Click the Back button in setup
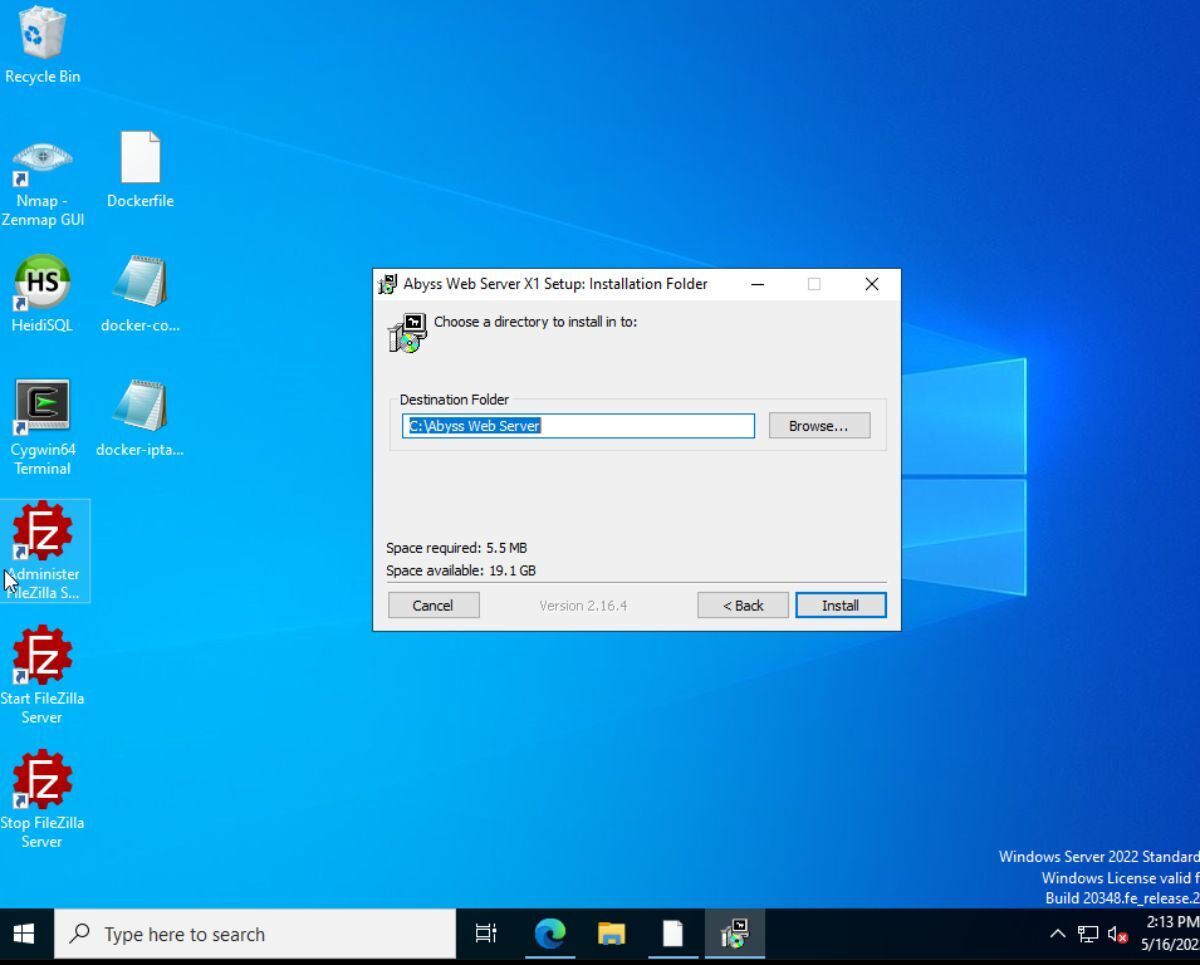The width and height of the screenshot is (1200, 965). [742, 605]
